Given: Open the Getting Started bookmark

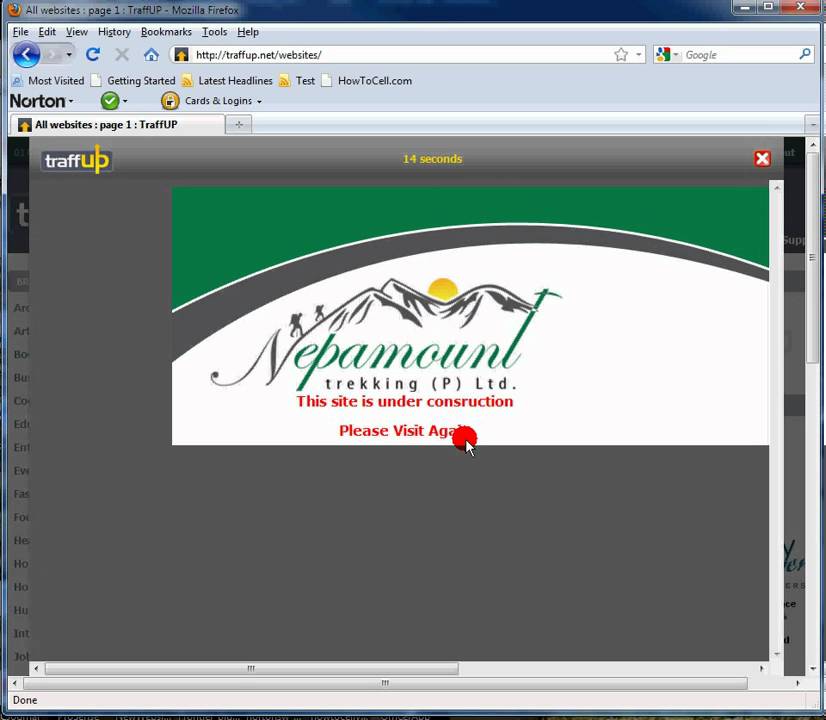Looking at the screenshot, I should point(133,81).
